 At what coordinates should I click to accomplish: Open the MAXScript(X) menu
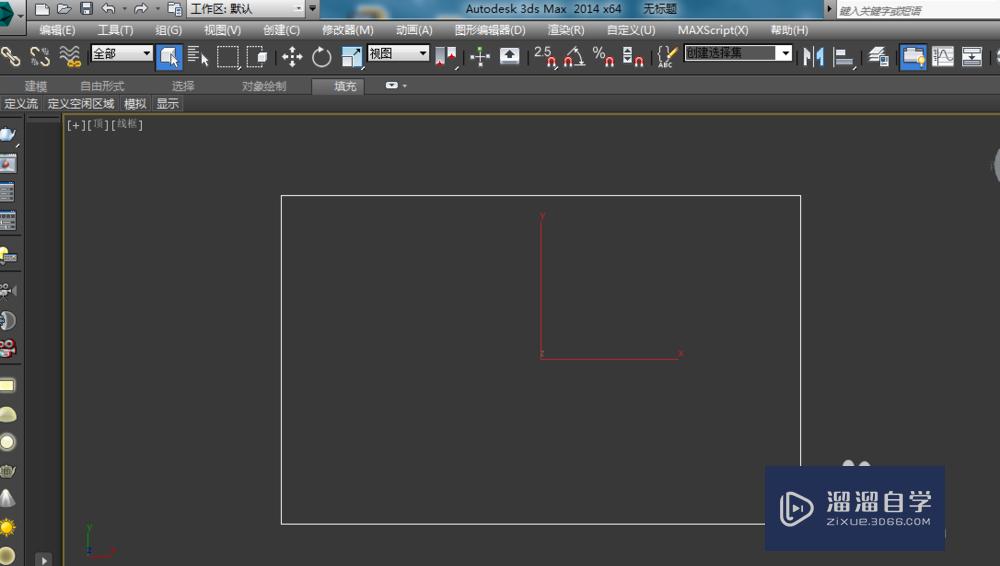click(713, 30)
